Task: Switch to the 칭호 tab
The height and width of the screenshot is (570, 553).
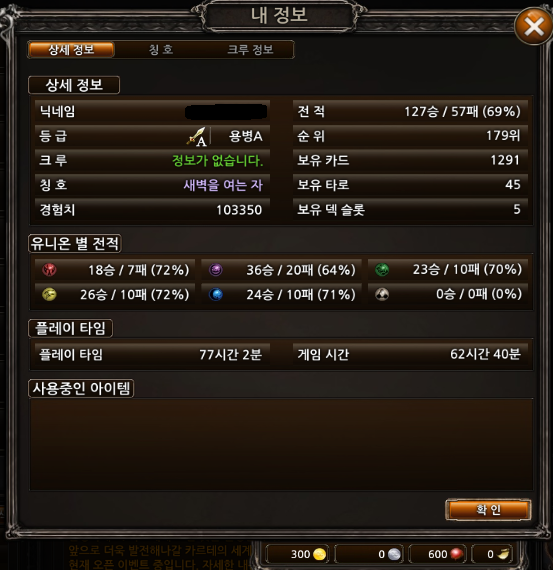Action: [x=160, y=49]
